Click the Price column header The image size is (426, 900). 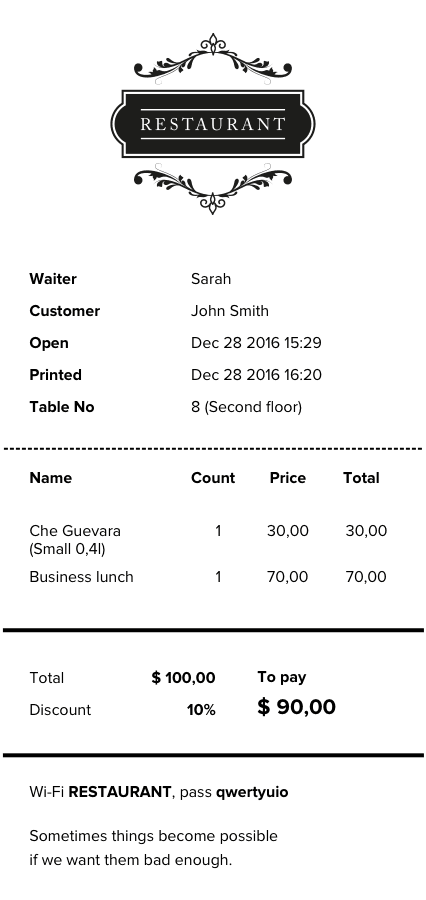[288, 478]
